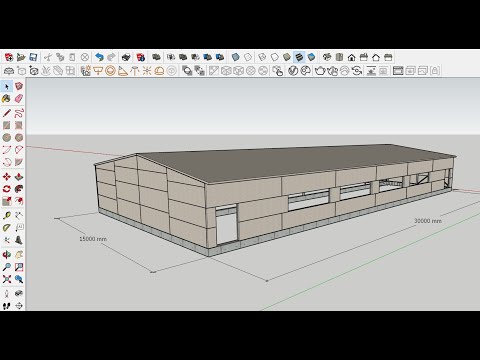480x360 pixels.
Task: Switch to the Front house view
Action: tap(351, 57)
